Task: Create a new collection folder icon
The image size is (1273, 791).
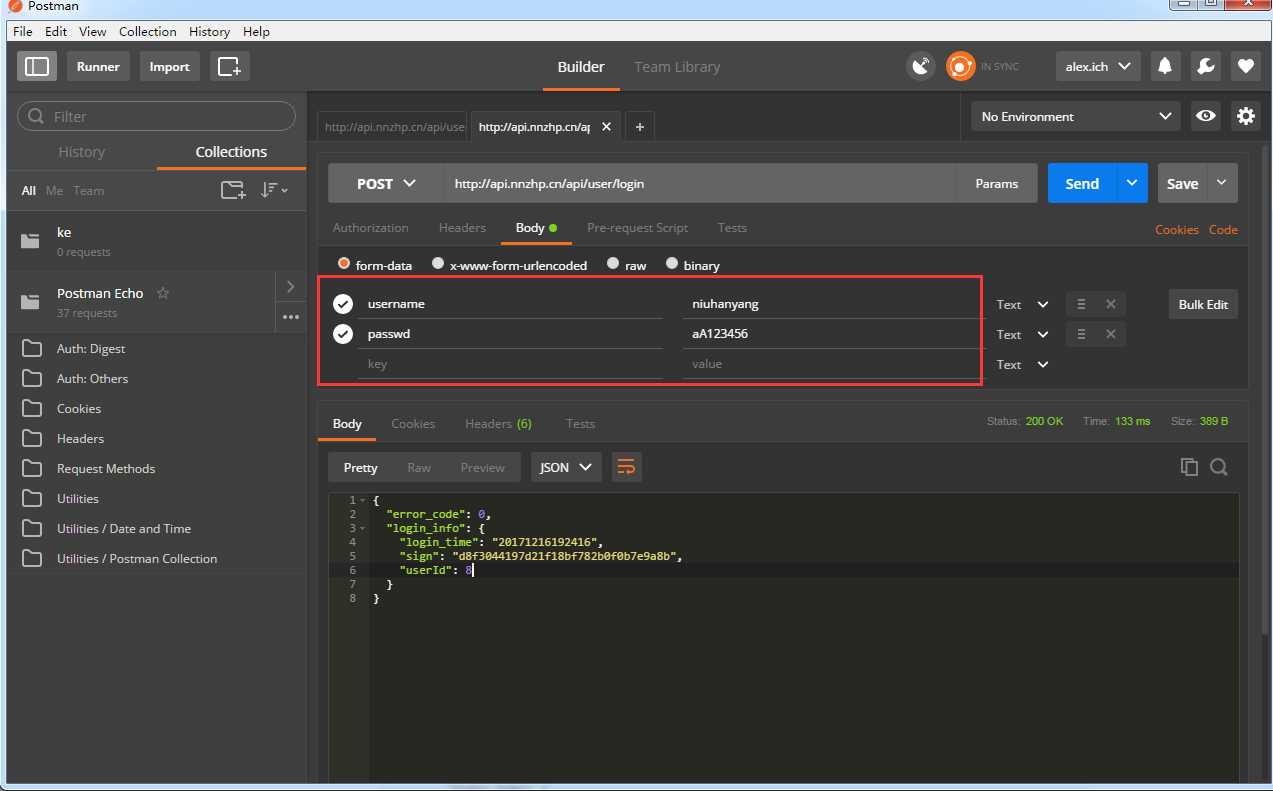Action: coord(232,190)
